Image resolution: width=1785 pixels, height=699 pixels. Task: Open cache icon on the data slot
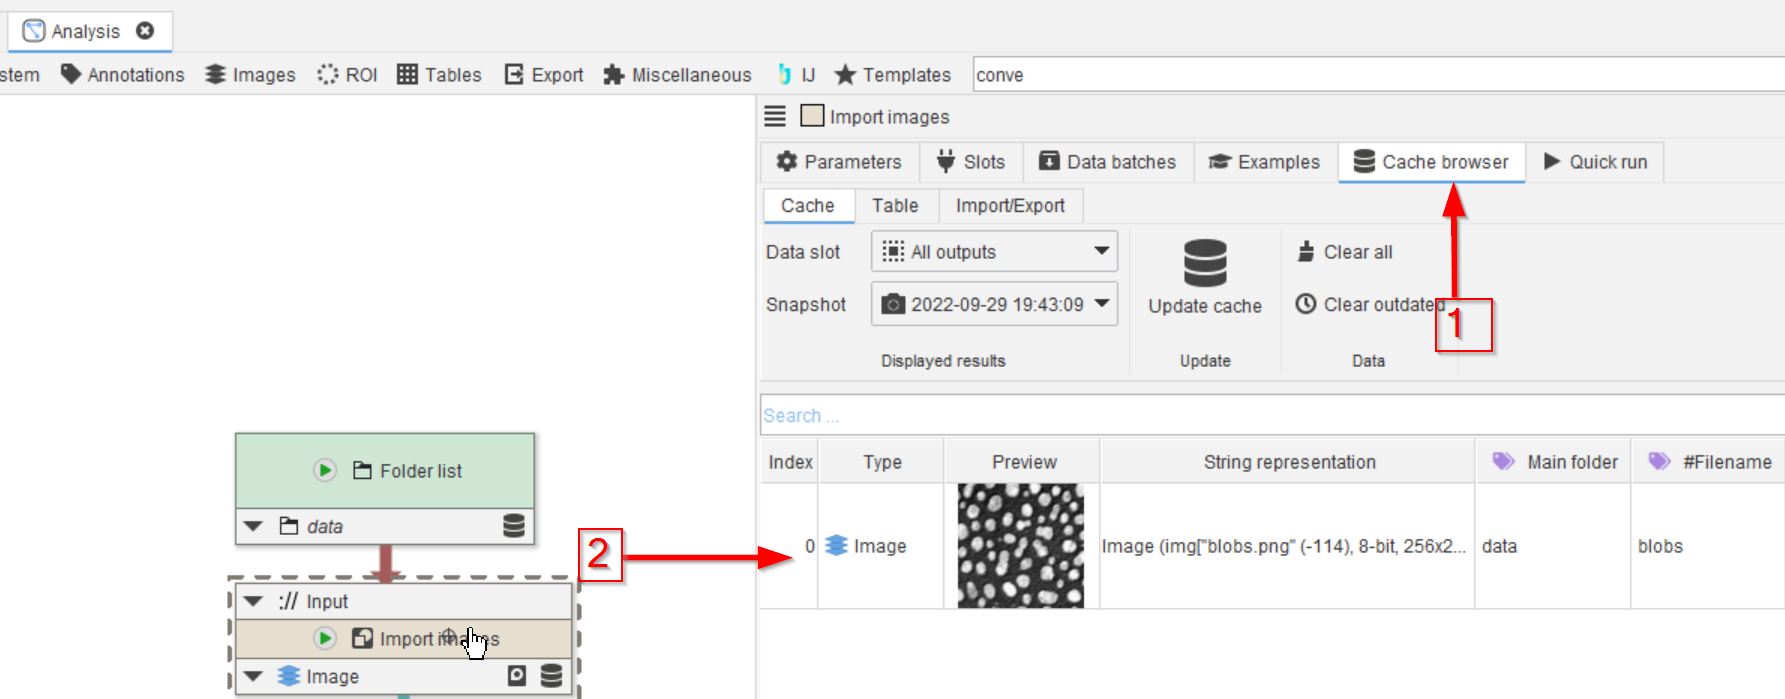point(514,526)
